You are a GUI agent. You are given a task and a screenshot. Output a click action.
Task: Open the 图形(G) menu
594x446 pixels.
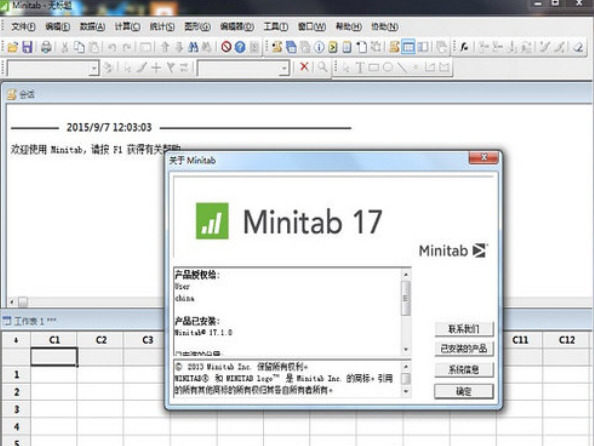[x=197, y=27]
